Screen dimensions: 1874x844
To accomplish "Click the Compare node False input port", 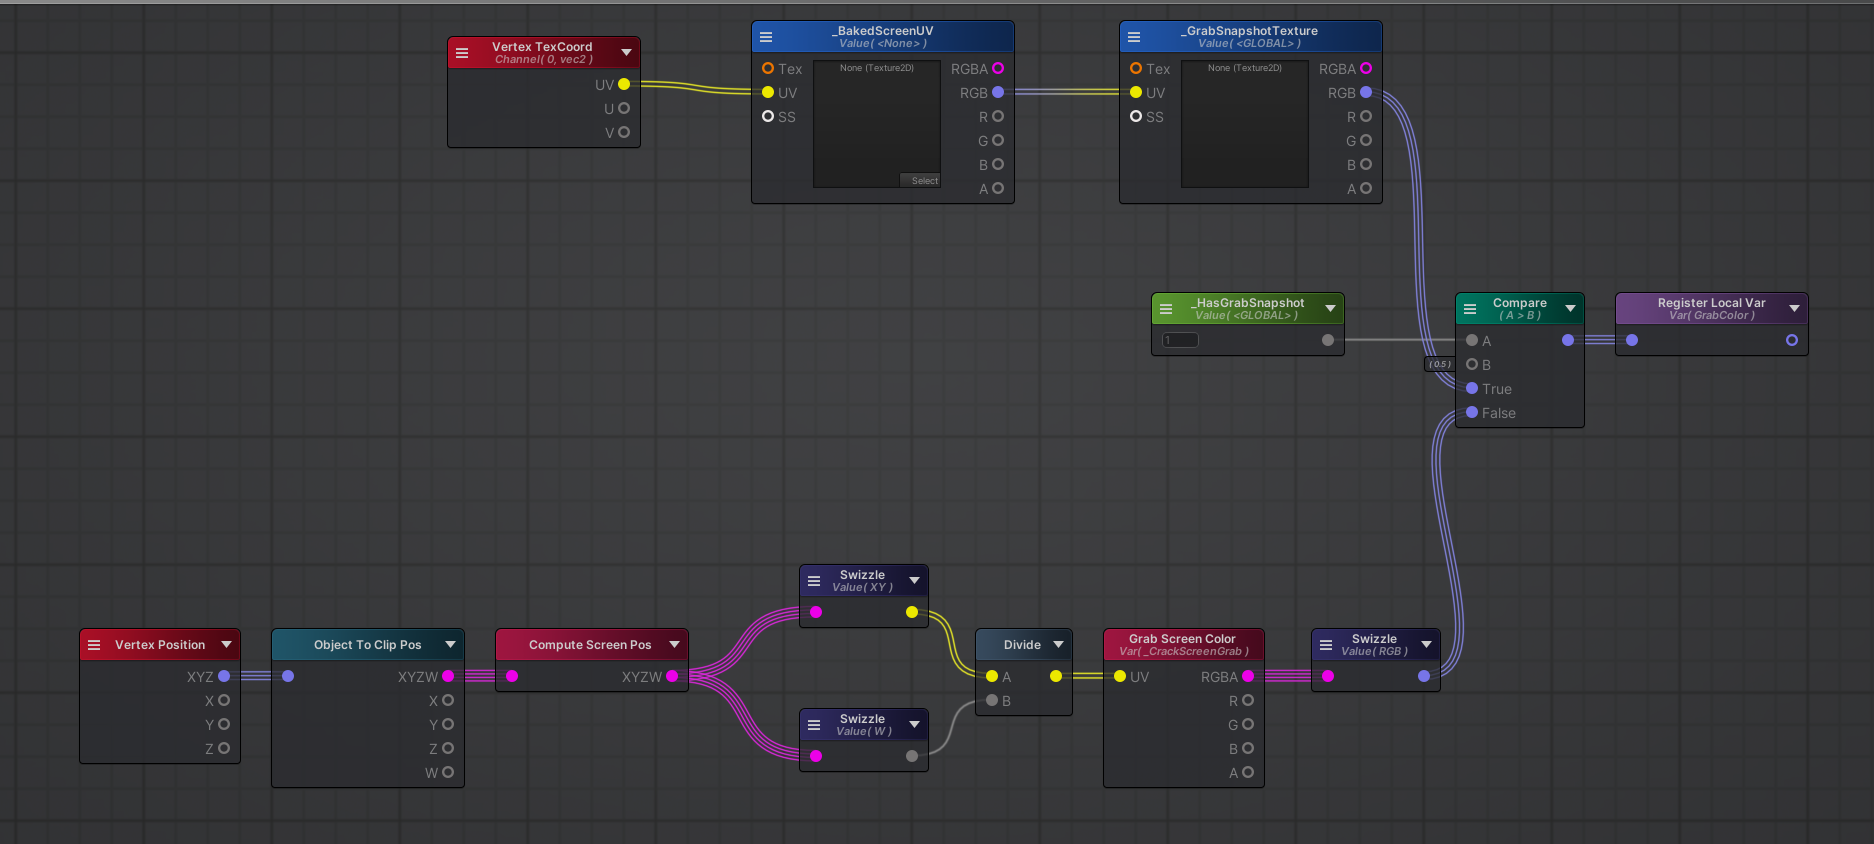I will click(x=1472, y=412).
